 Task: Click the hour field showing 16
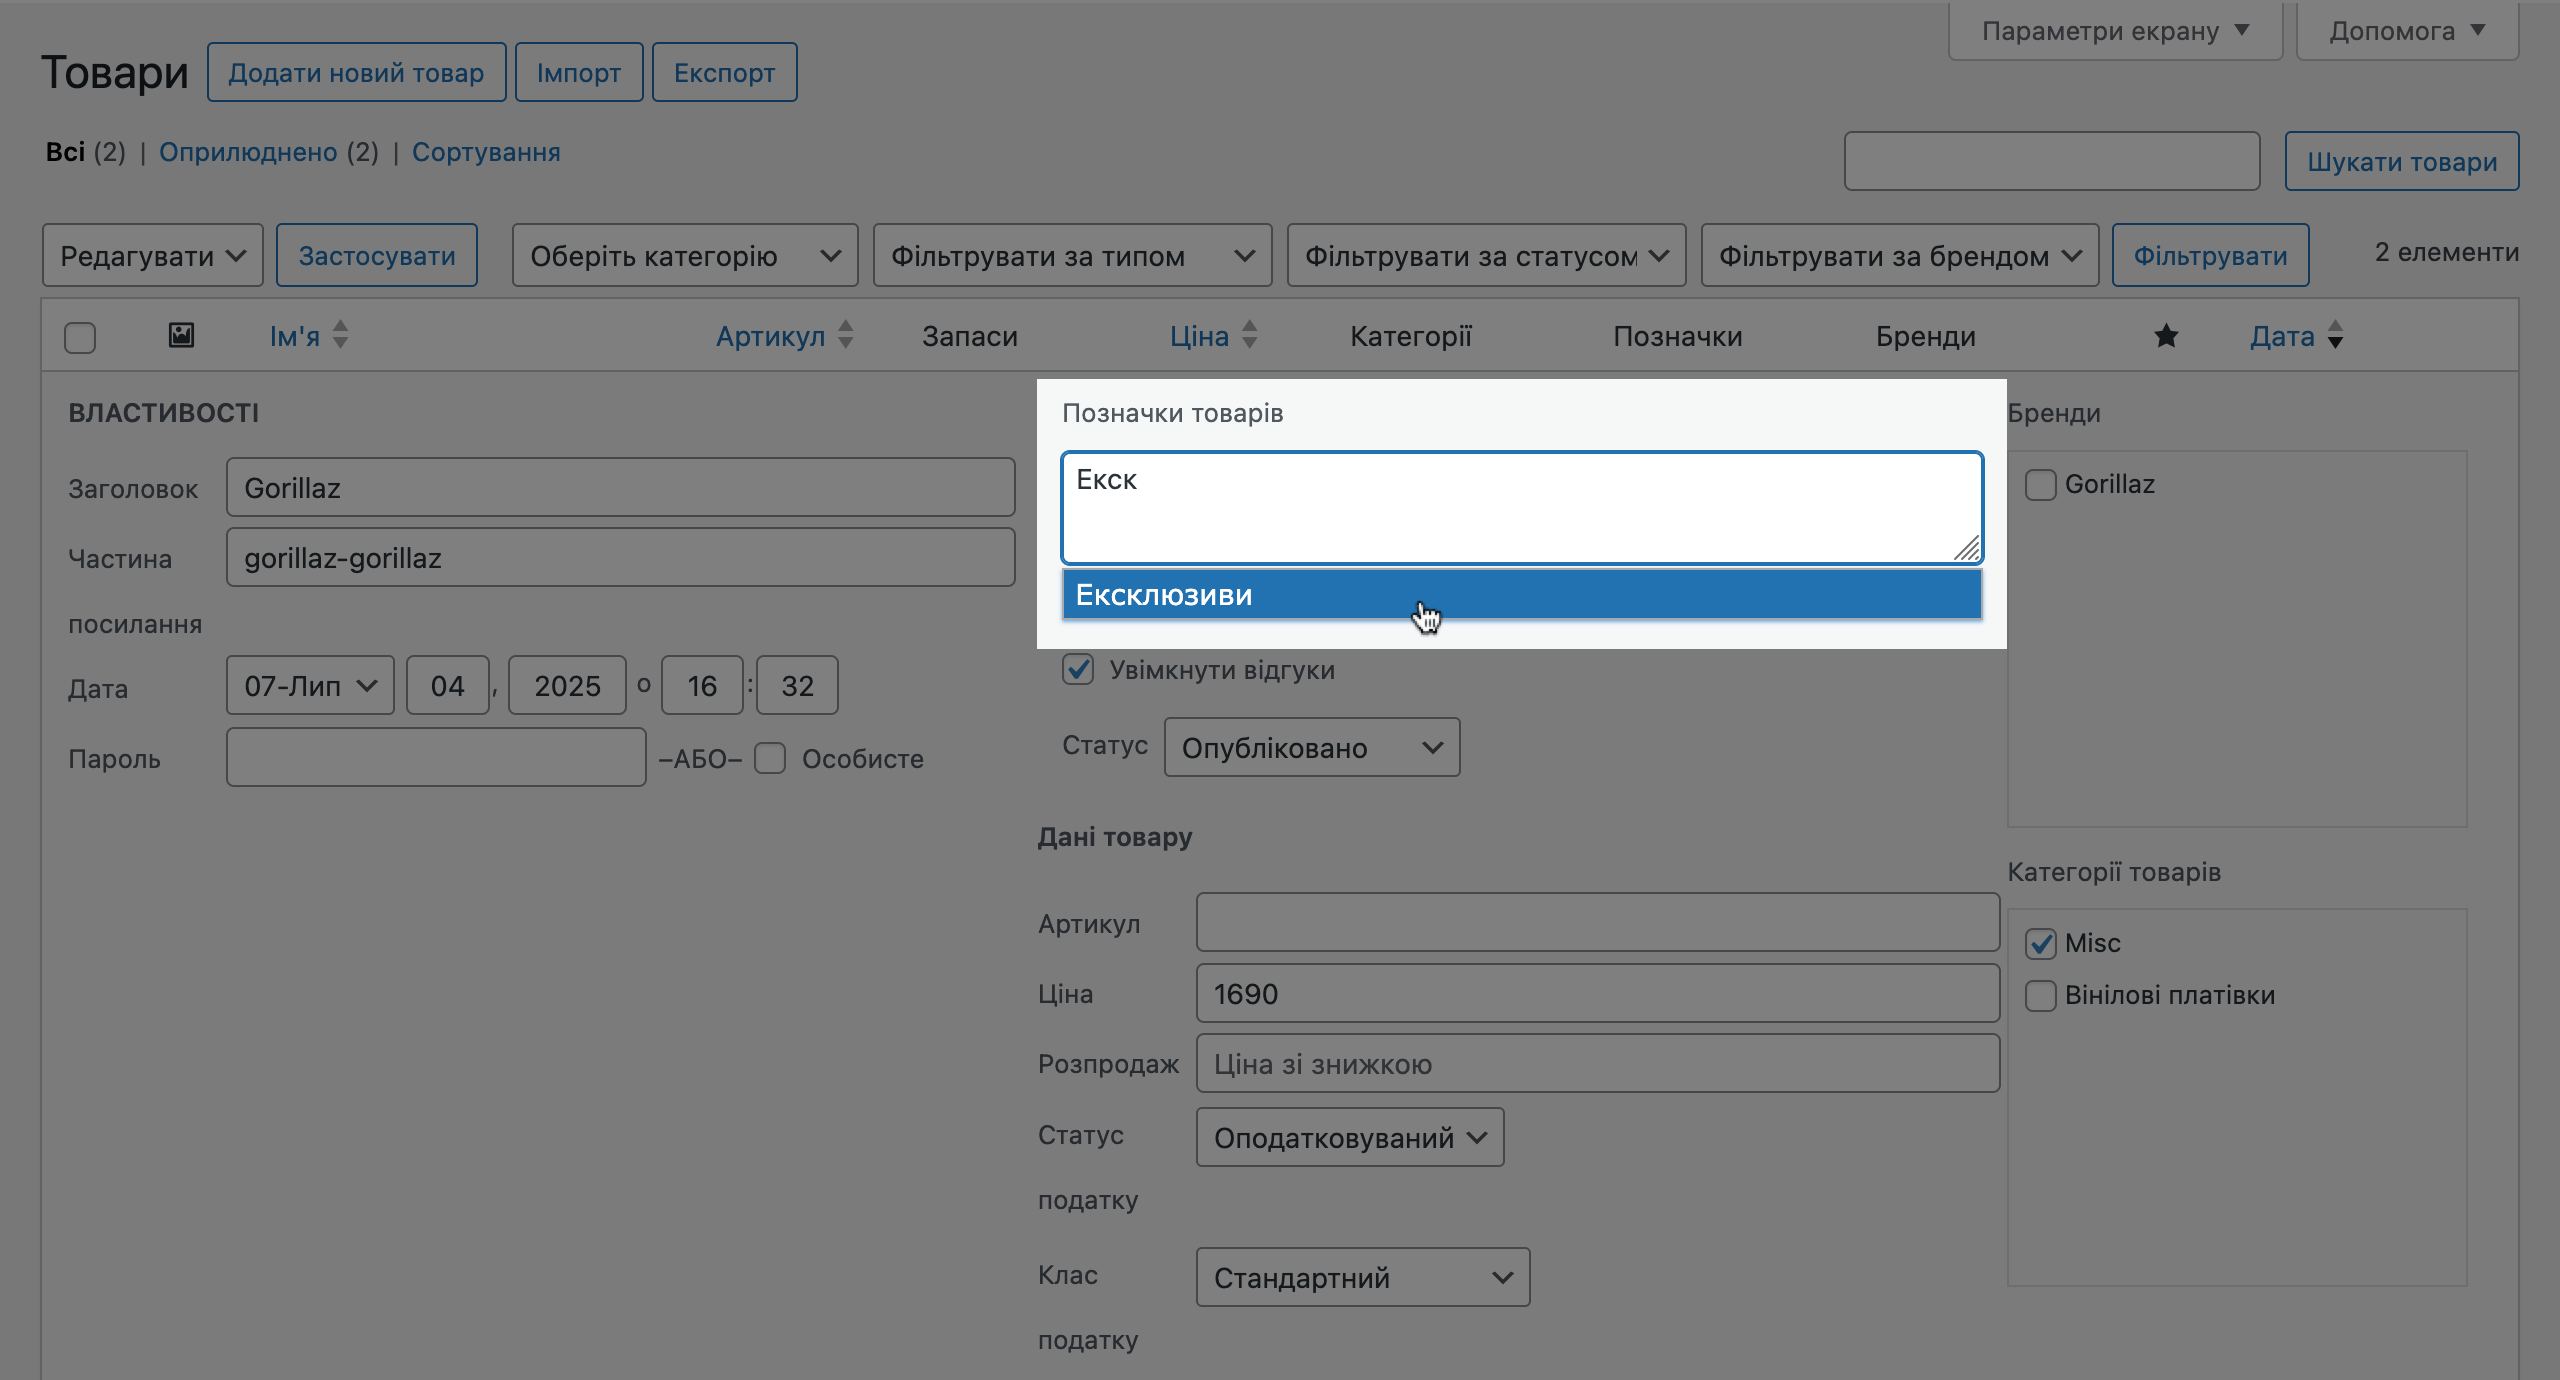702,686
